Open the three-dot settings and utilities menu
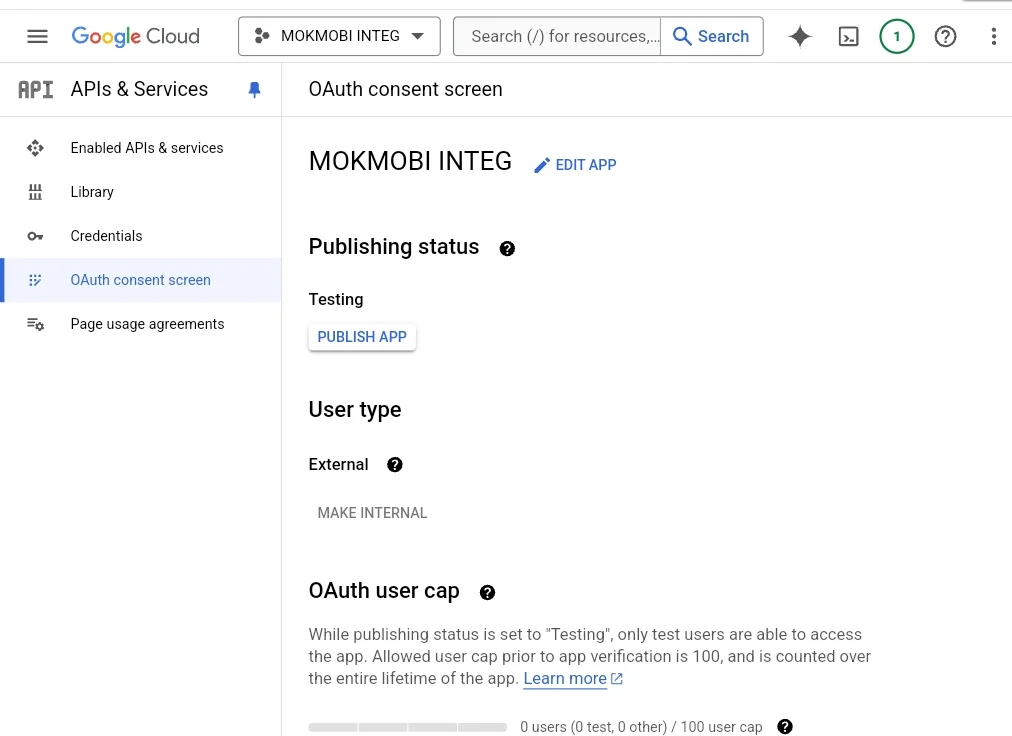The height and width of the screenshot is (736, 1012). [993, 36]
